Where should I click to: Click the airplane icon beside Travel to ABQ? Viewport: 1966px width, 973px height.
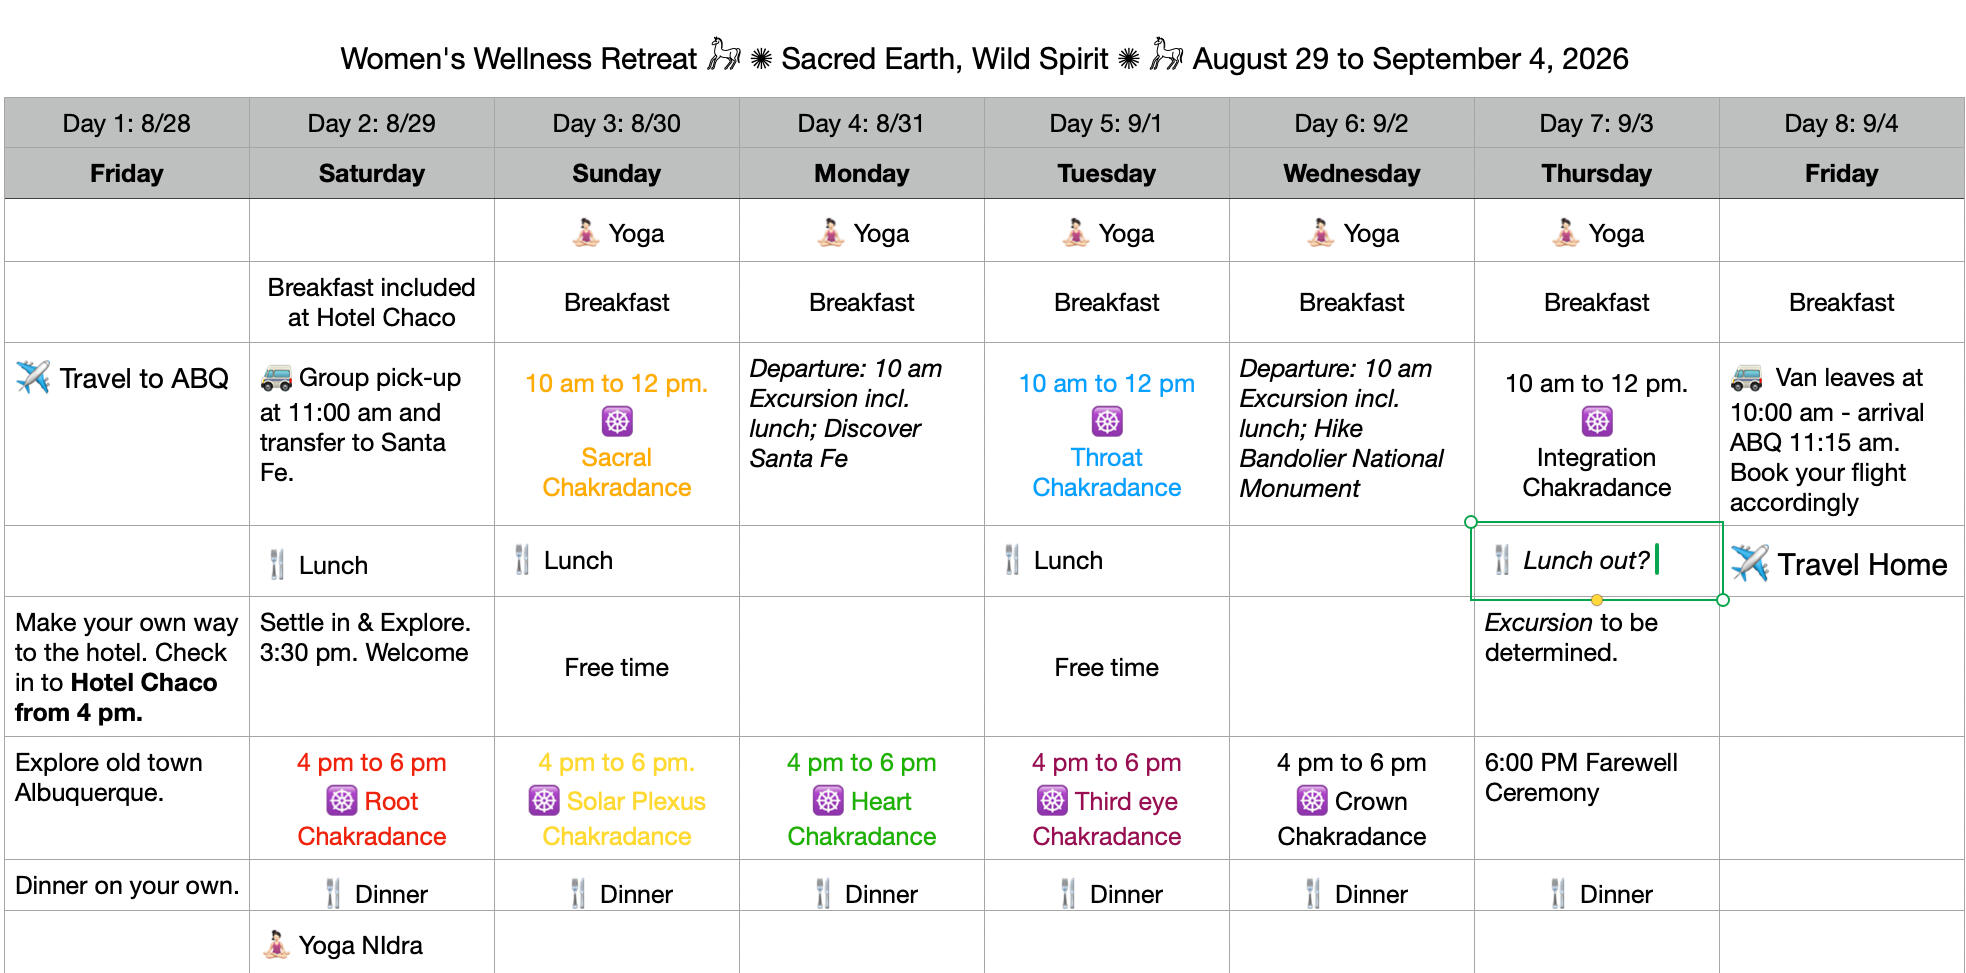pyautogui.click(x=33, y=377)
